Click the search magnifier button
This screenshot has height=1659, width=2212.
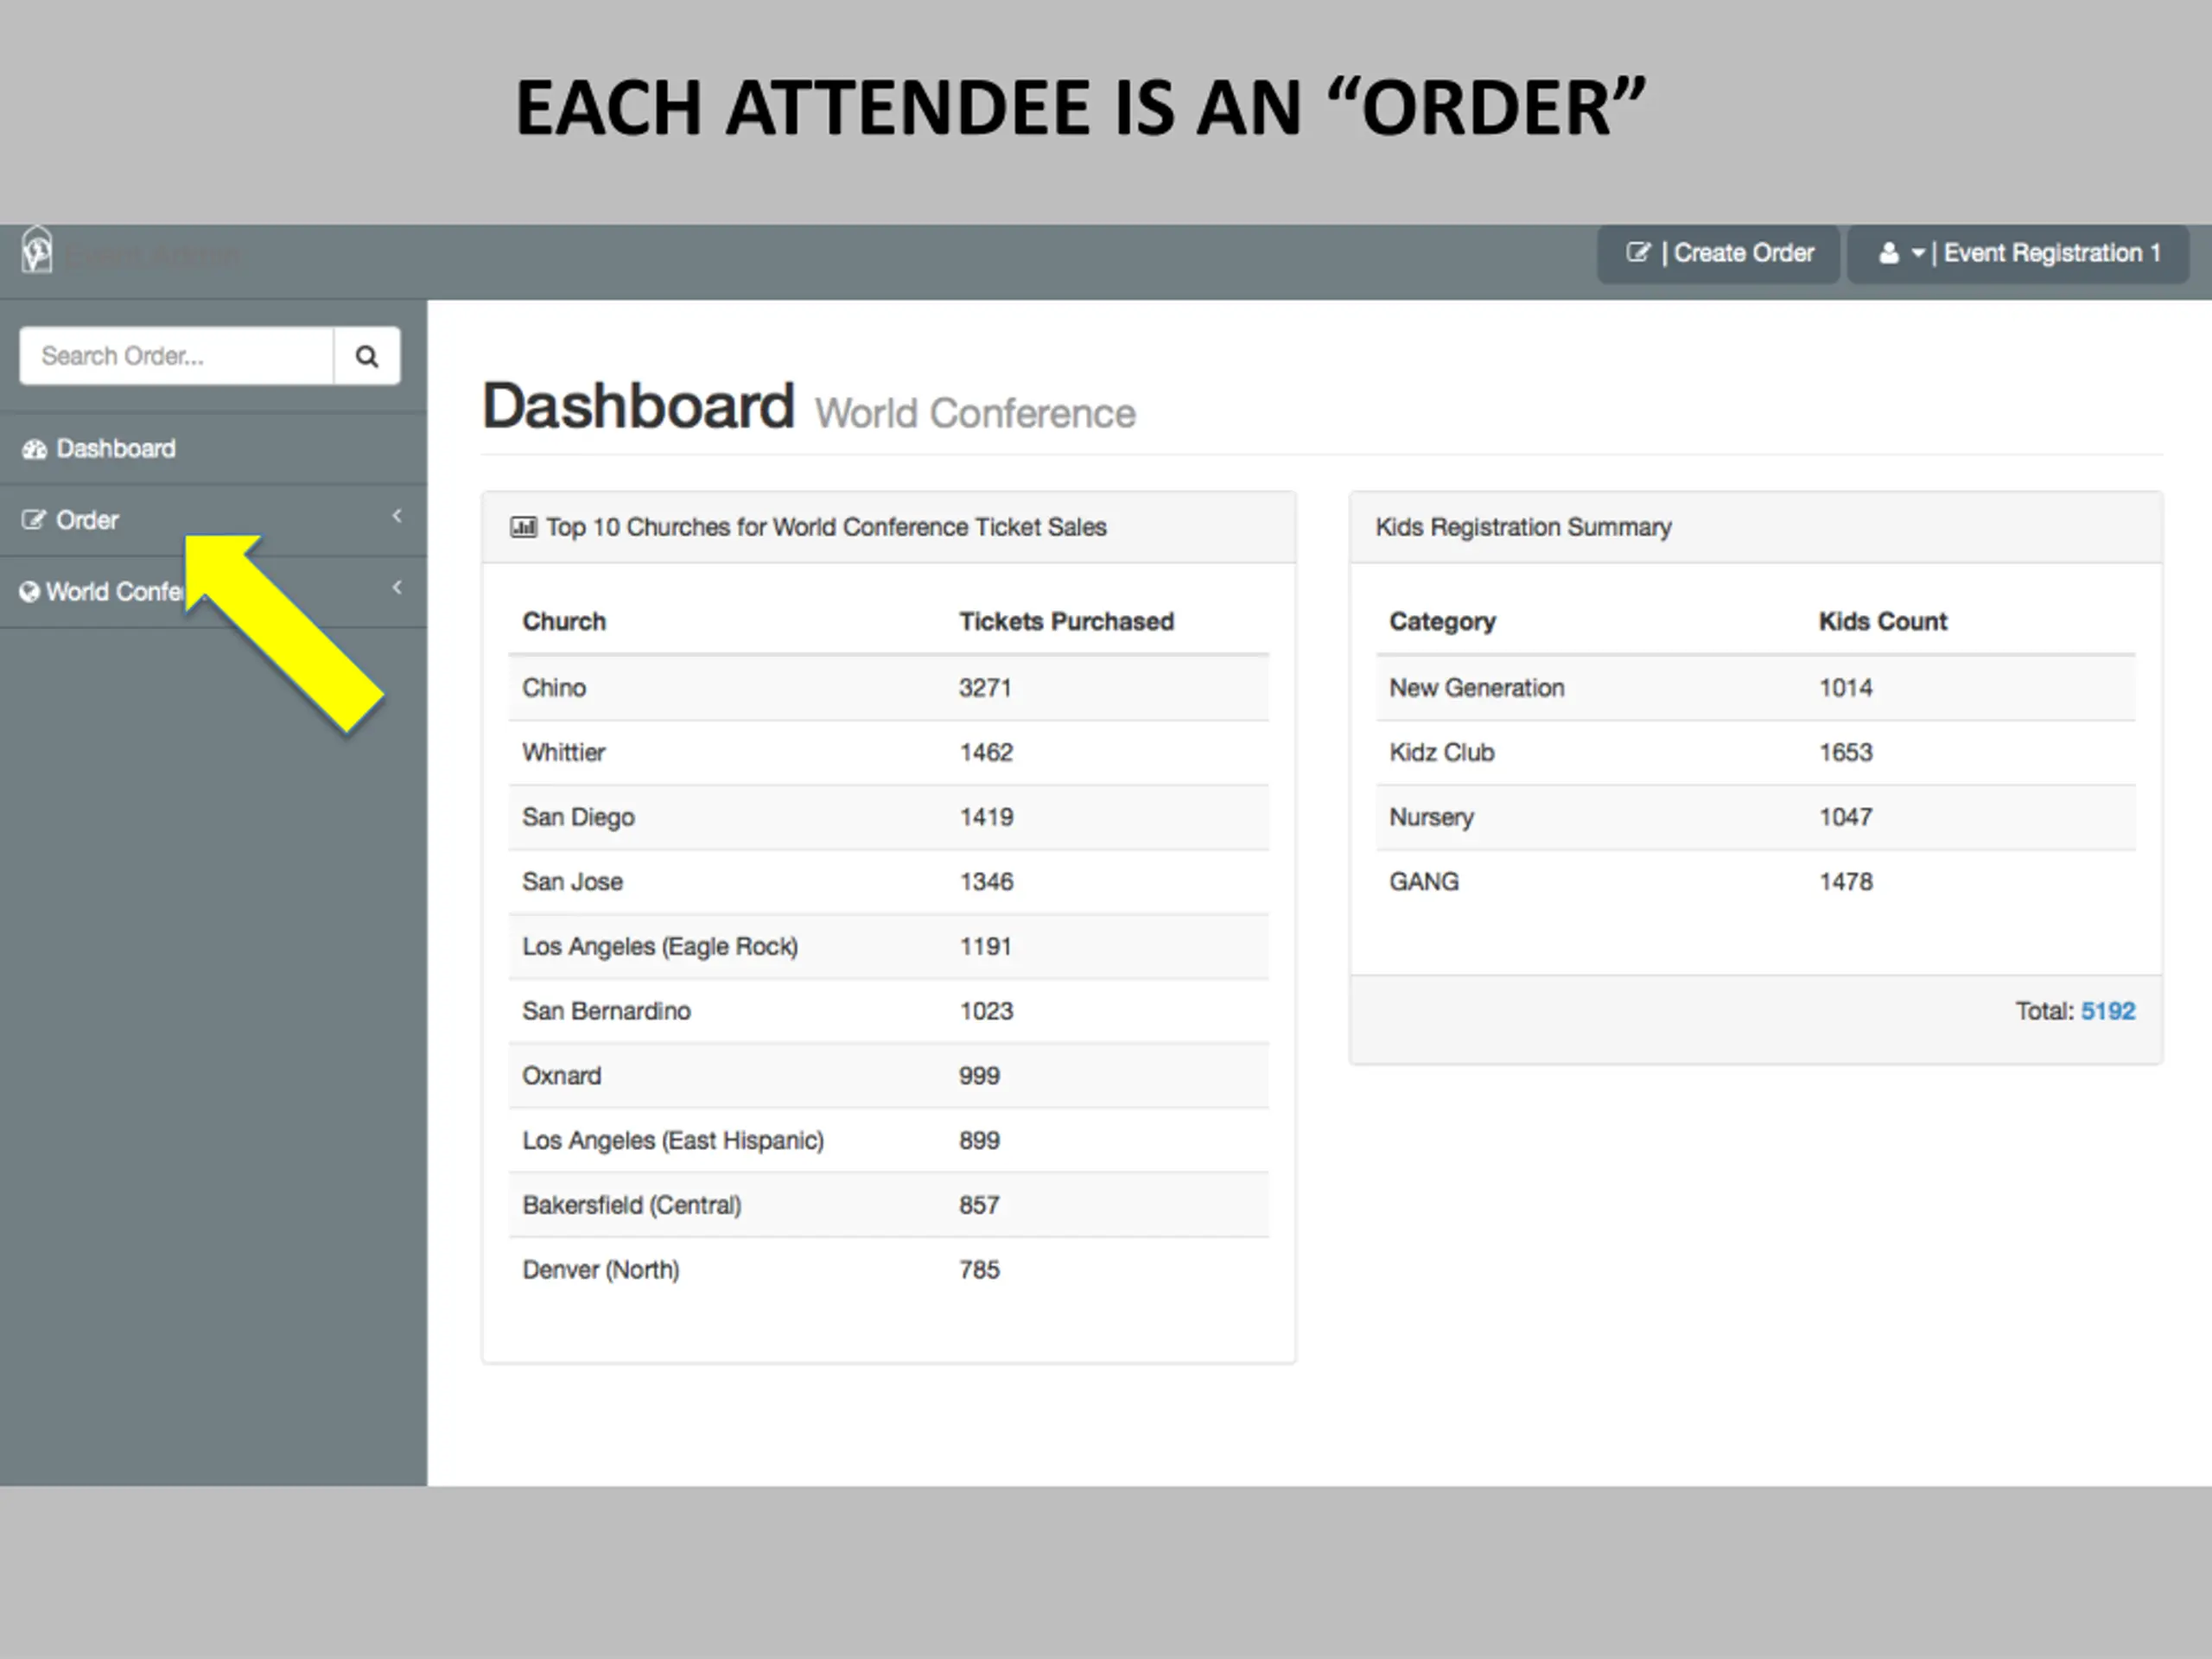pyautogui.click(x=367, y=356)
